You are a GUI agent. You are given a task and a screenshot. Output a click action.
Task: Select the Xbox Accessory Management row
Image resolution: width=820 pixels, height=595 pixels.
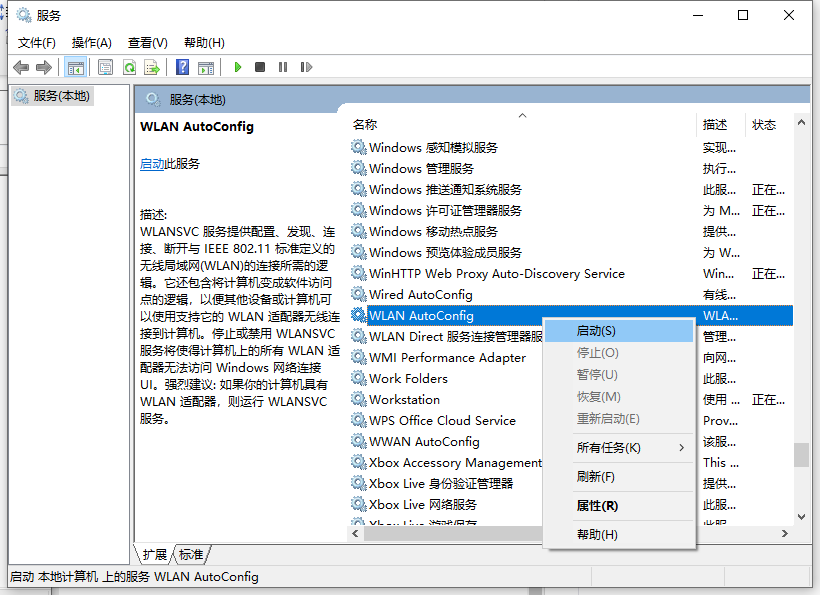point(446,463)
